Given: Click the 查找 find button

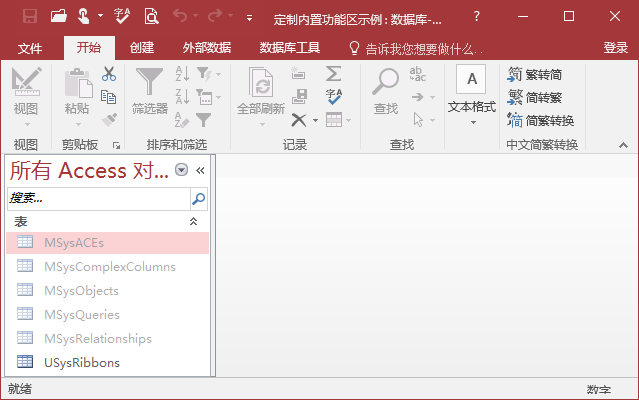Looking at the screenshot, I should (386, 91).
